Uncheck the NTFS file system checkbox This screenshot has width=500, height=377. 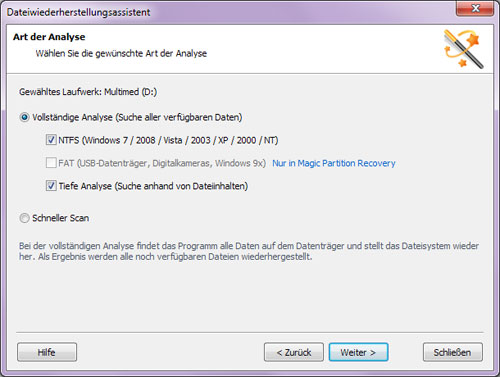click(51, 140)
